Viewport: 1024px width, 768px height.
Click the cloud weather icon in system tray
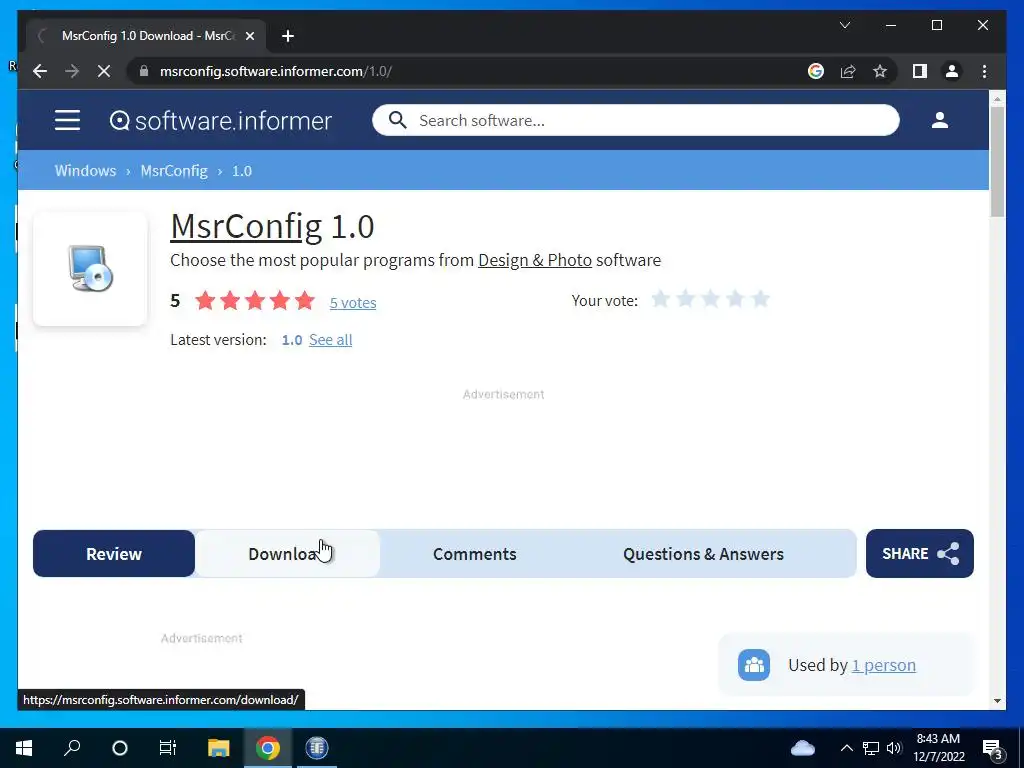pyautogui.click(x=803, y=748)
